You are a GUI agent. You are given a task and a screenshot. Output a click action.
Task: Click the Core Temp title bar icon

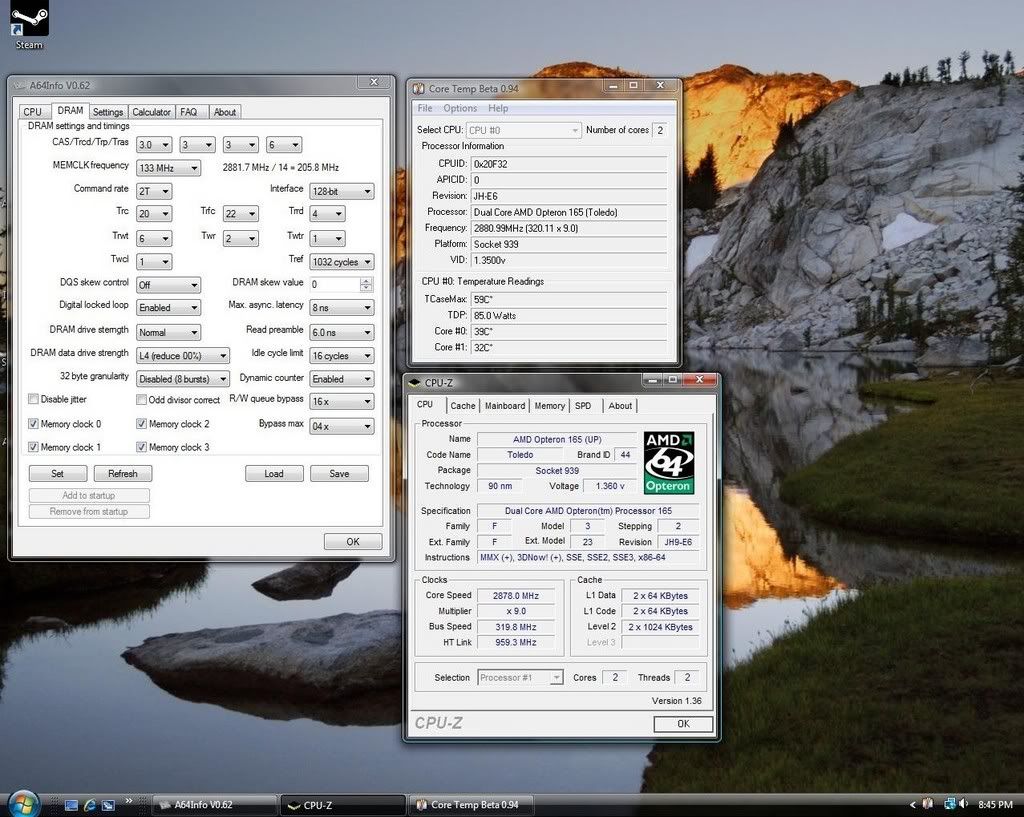coord(419,88)
